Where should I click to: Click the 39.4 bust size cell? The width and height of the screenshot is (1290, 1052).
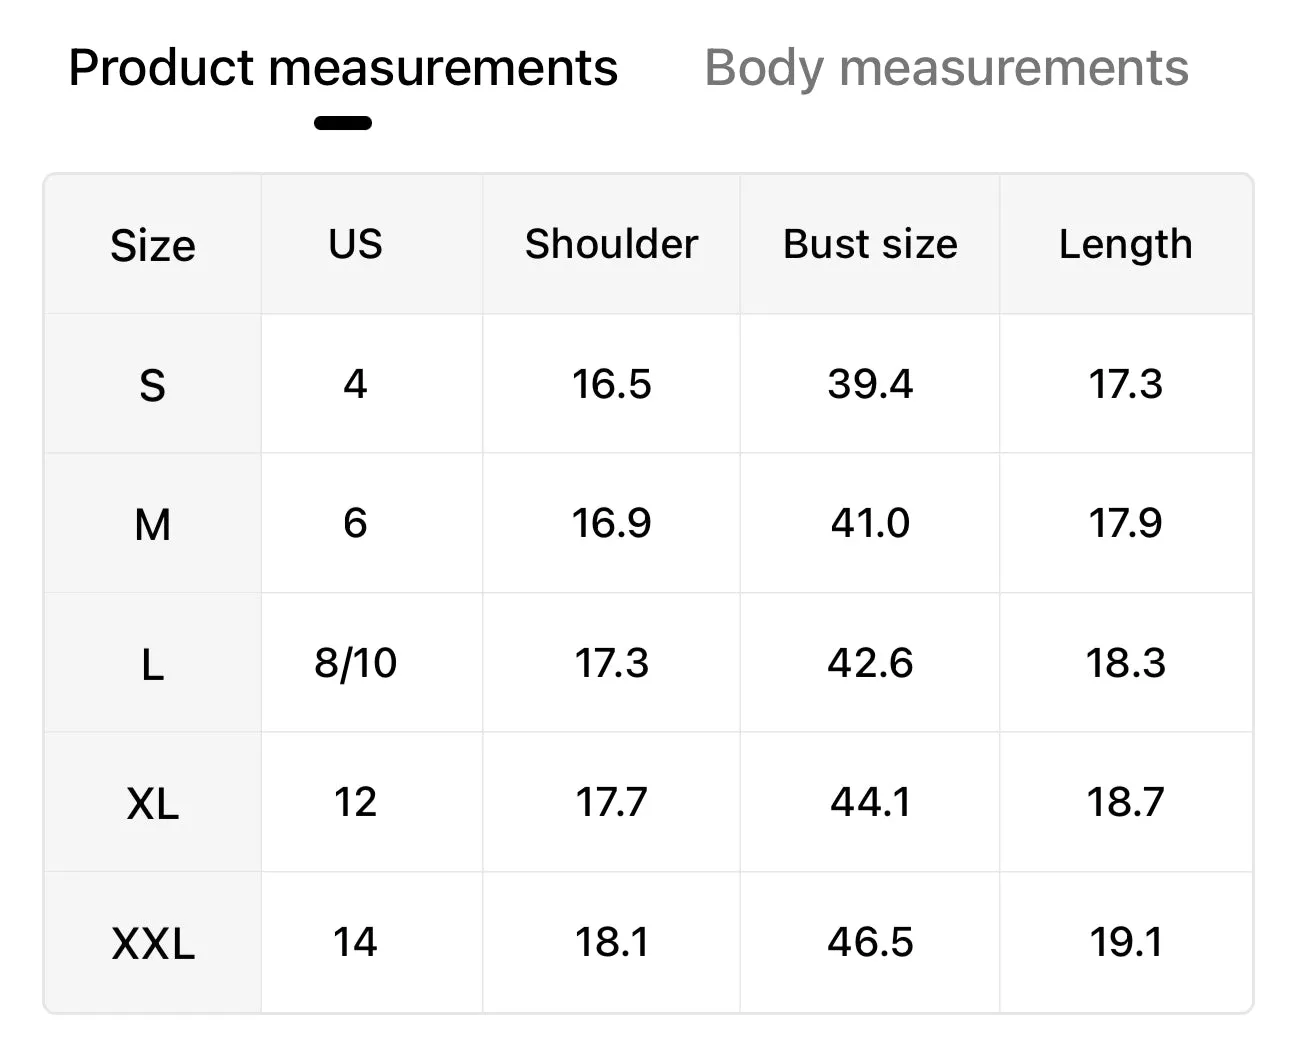tap(870, 384)
